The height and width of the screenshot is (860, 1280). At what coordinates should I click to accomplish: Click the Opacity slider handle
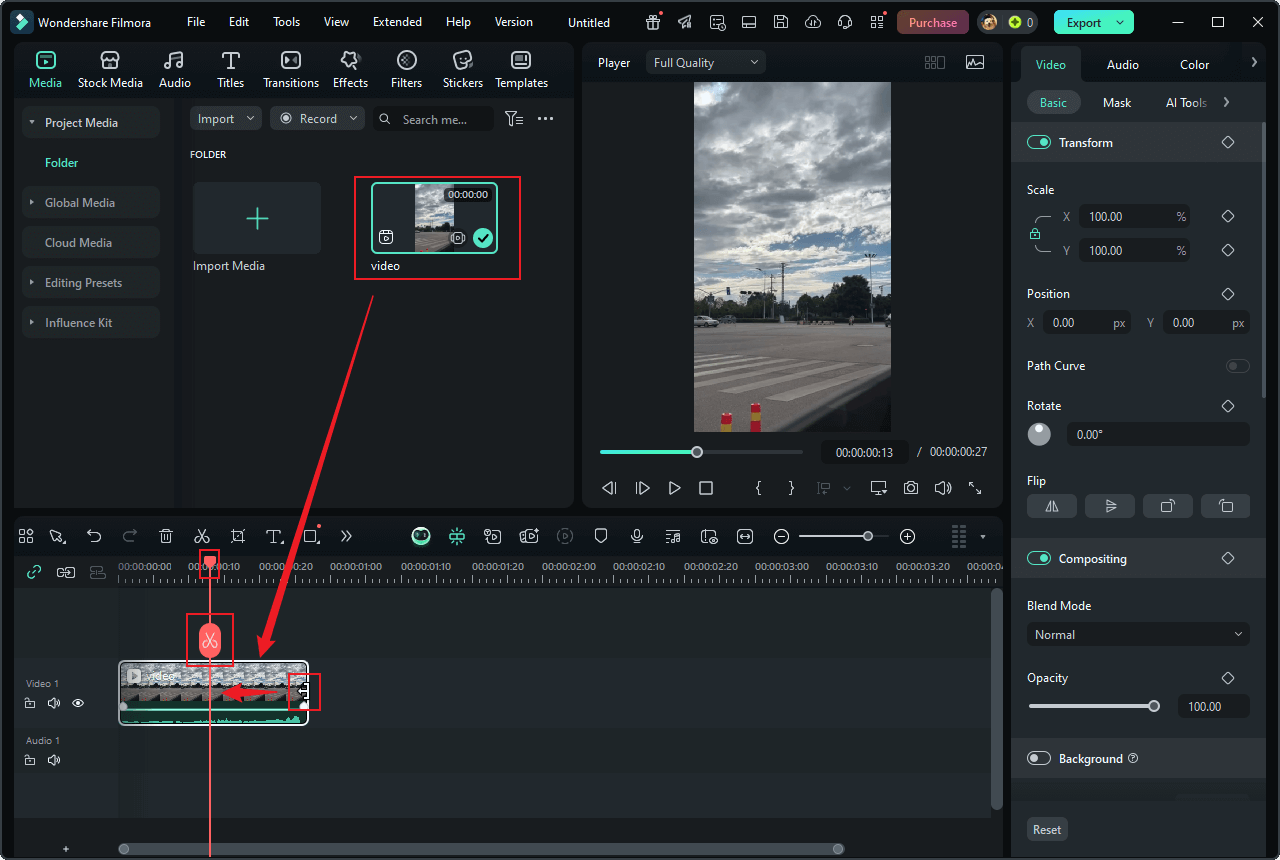1154,706
